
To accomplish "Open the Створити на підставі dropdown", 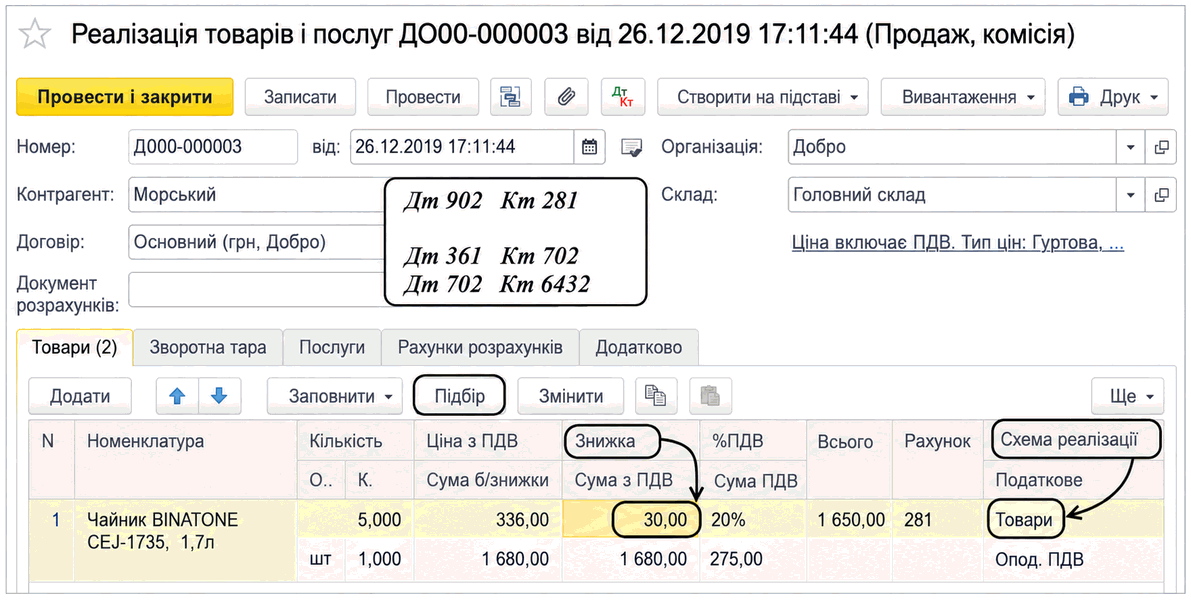I will (763, 97).
